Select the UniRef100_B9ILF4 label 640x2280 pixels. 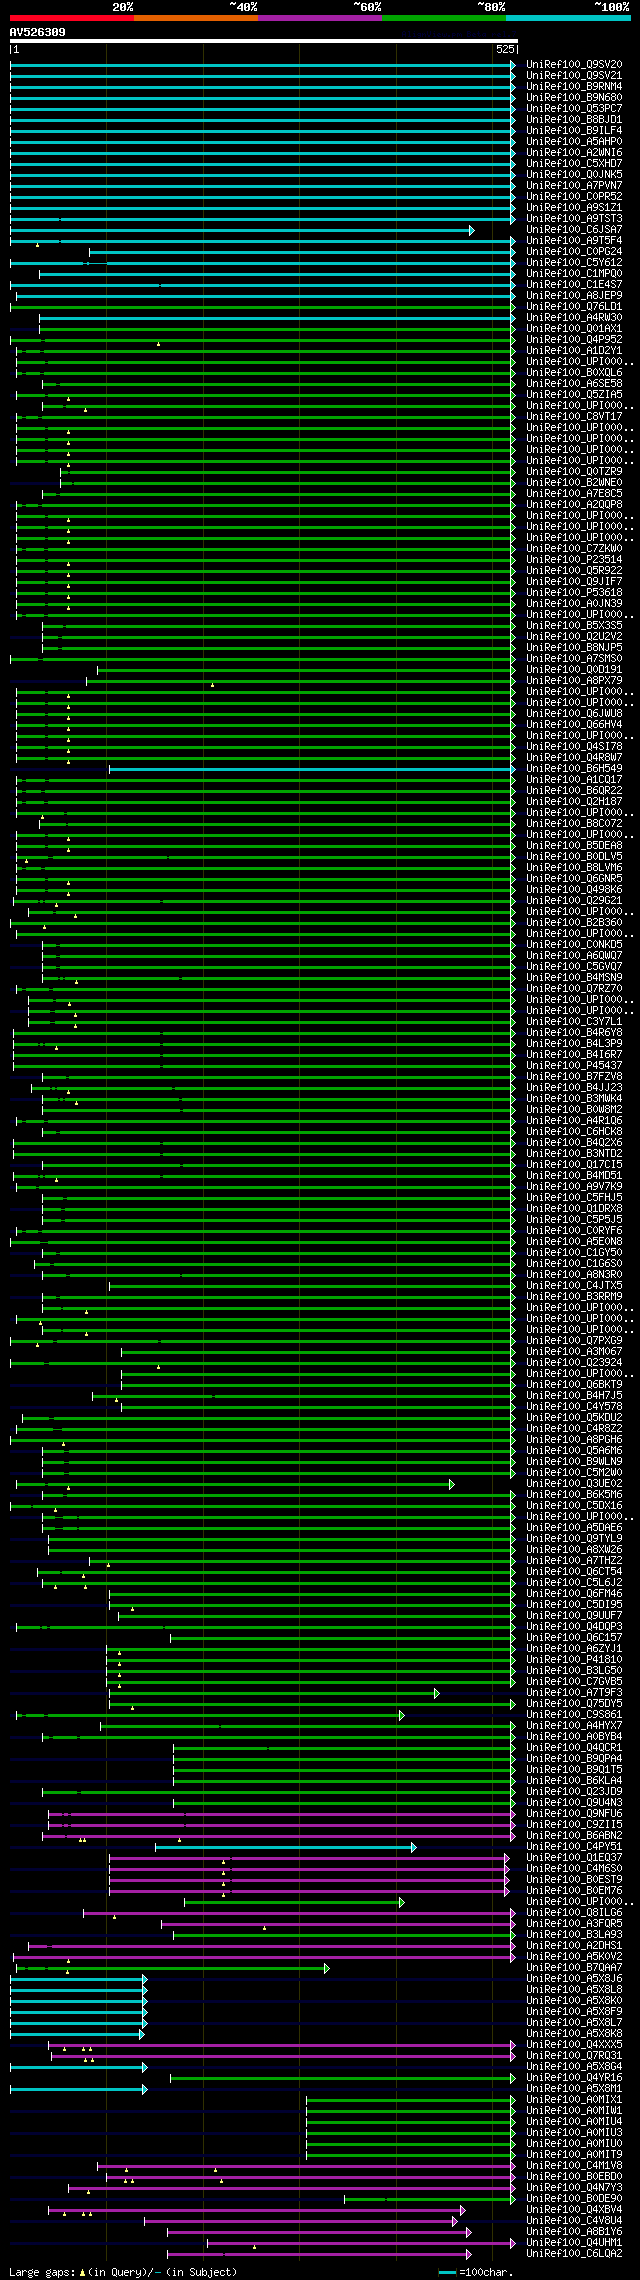point(574,130)
